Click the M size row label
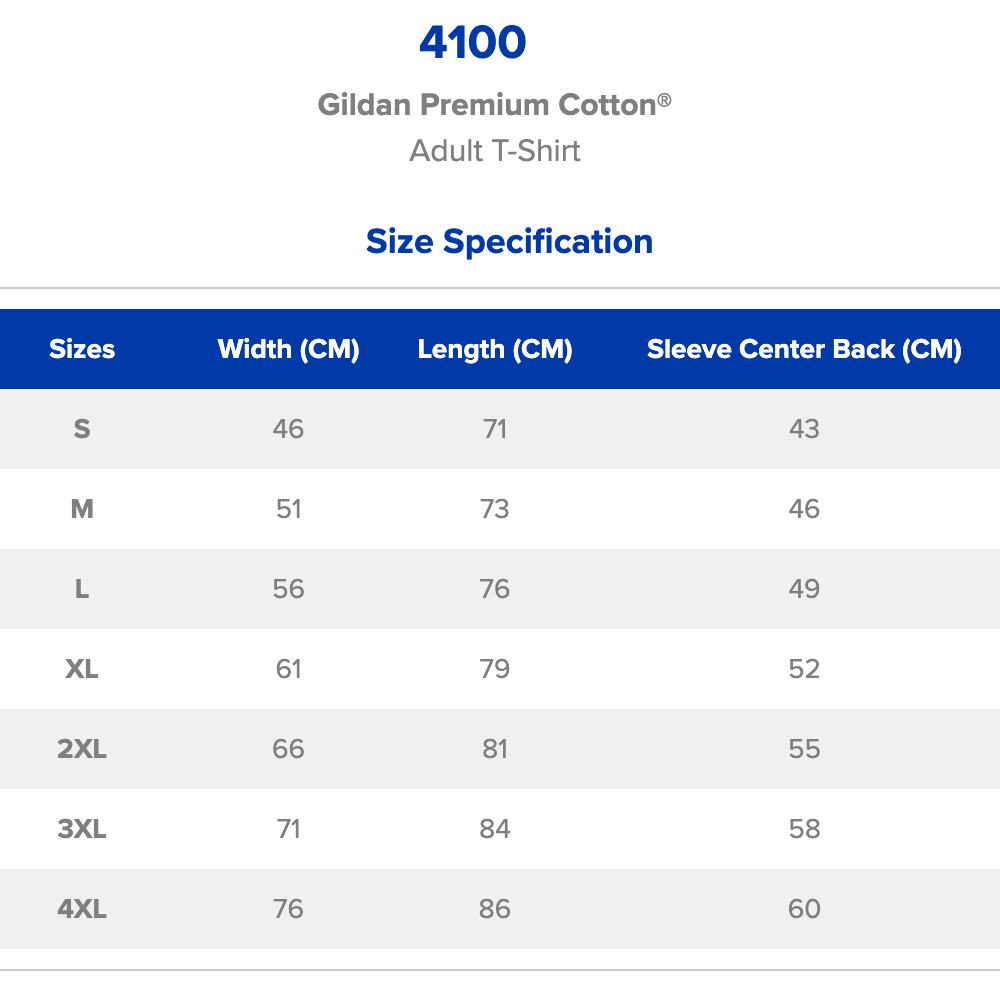 click(82, 509)
